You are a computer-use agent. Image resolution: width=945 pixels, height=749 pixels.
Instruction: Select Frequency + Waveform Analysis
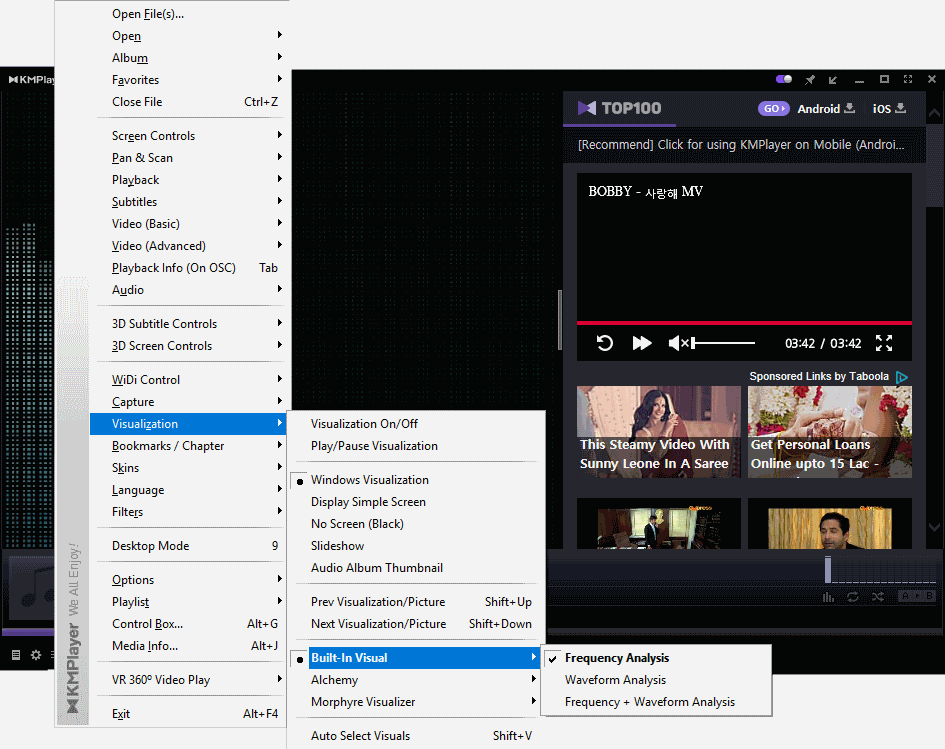(656, 702)
